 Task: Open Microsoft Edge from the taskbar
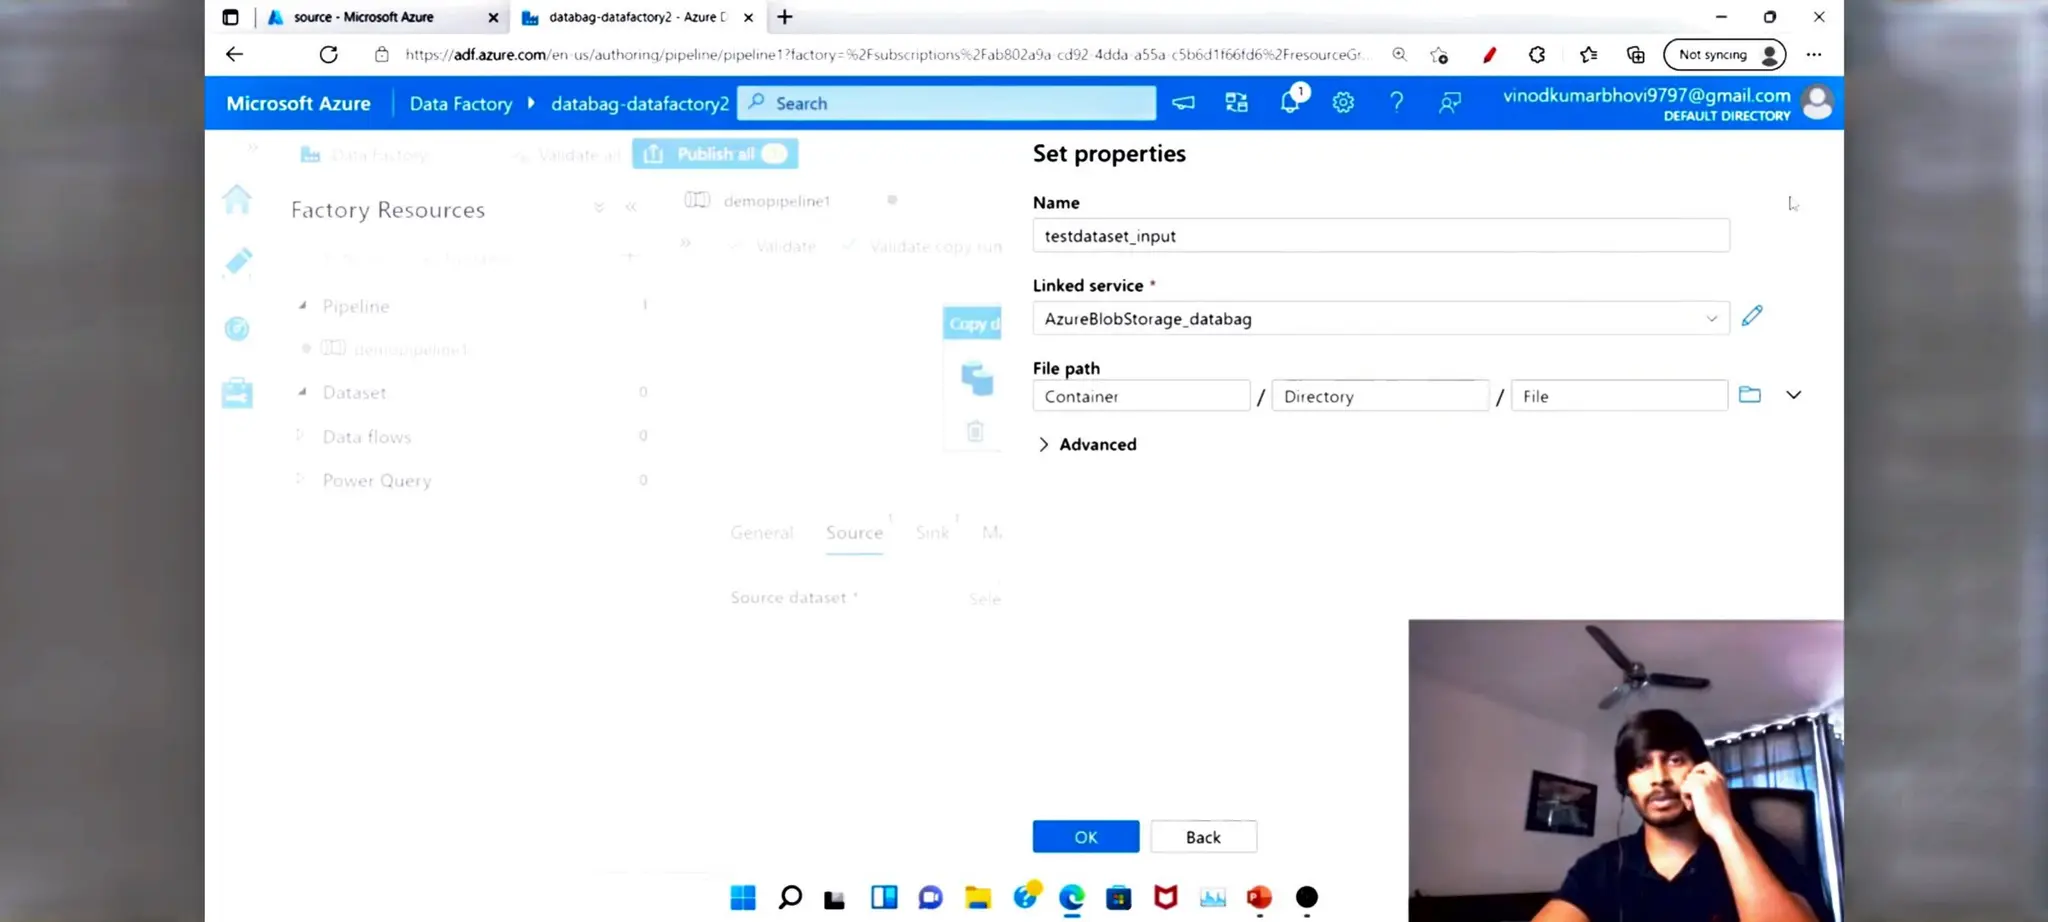tap(1072, 898)
